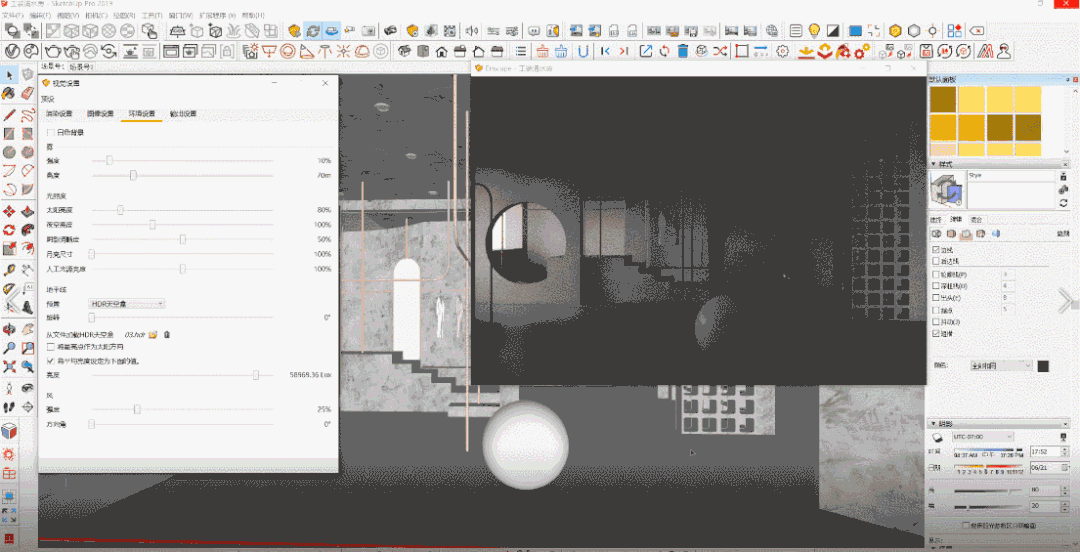This screenshot has height=552, width=1080.
Task: Enable the 轮廓线 profiles checkbox
Action: (x=935, y=274)
